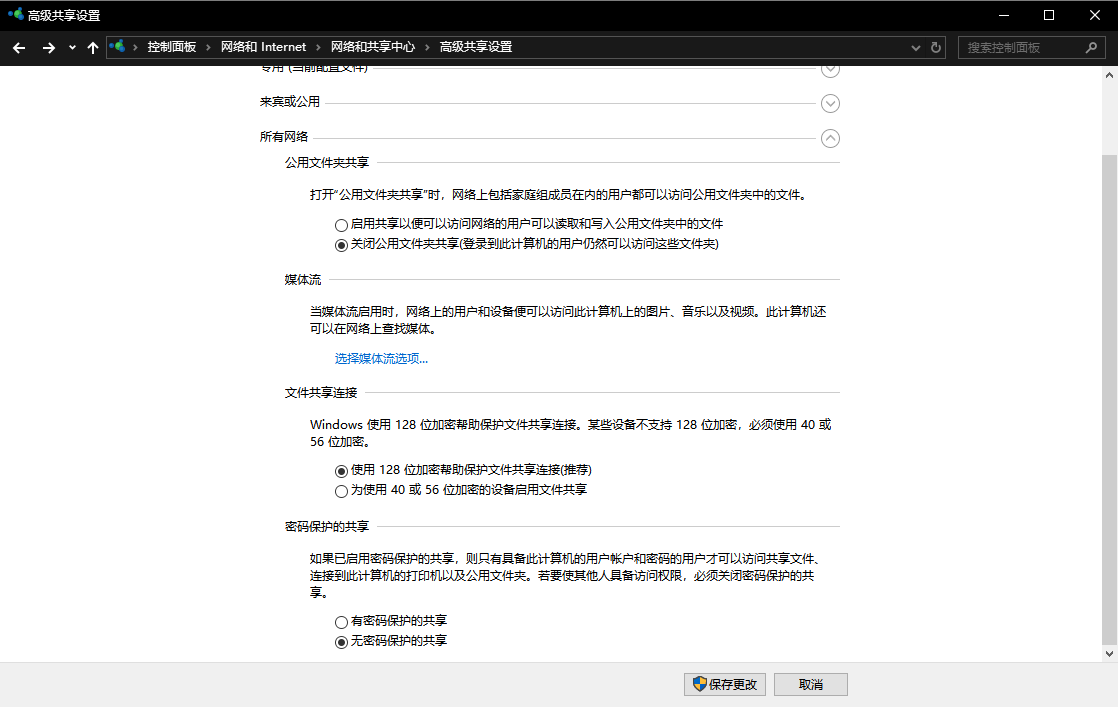The height and width of the screenshot is (707, 1118).
Task: Click the 公用文件夹共享 heading
Action: pyautogui.click(x=327, y=162)
